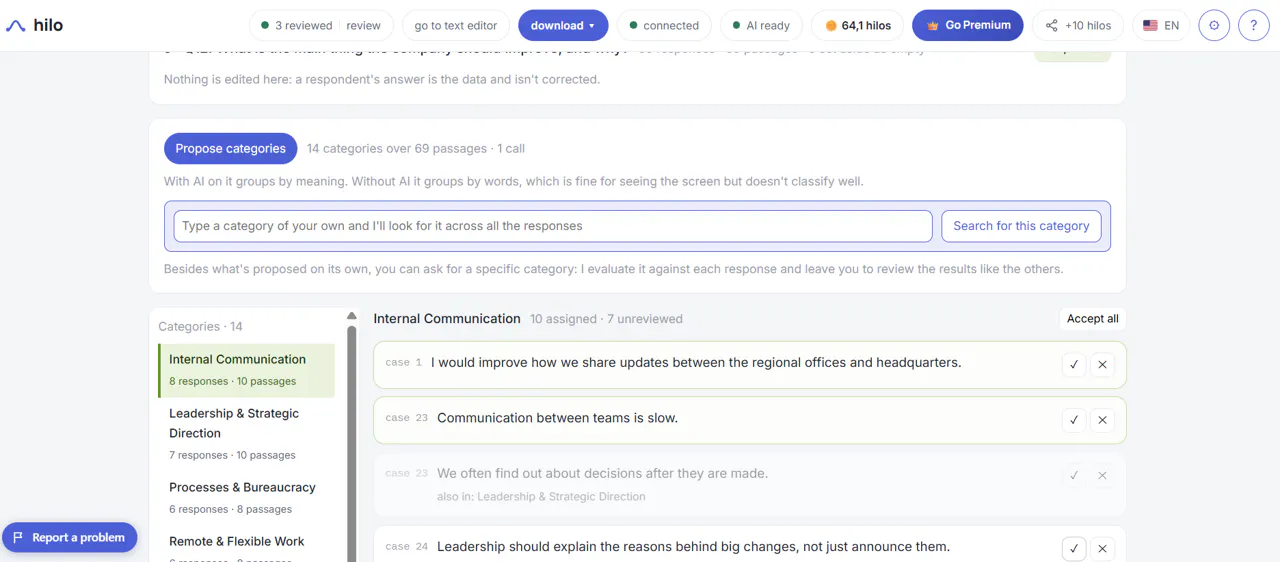This screenshot has height=562, width=1280.
Task: Reject 'Communication between teams is slow' passage
Action: click(x=1102, y=420)
